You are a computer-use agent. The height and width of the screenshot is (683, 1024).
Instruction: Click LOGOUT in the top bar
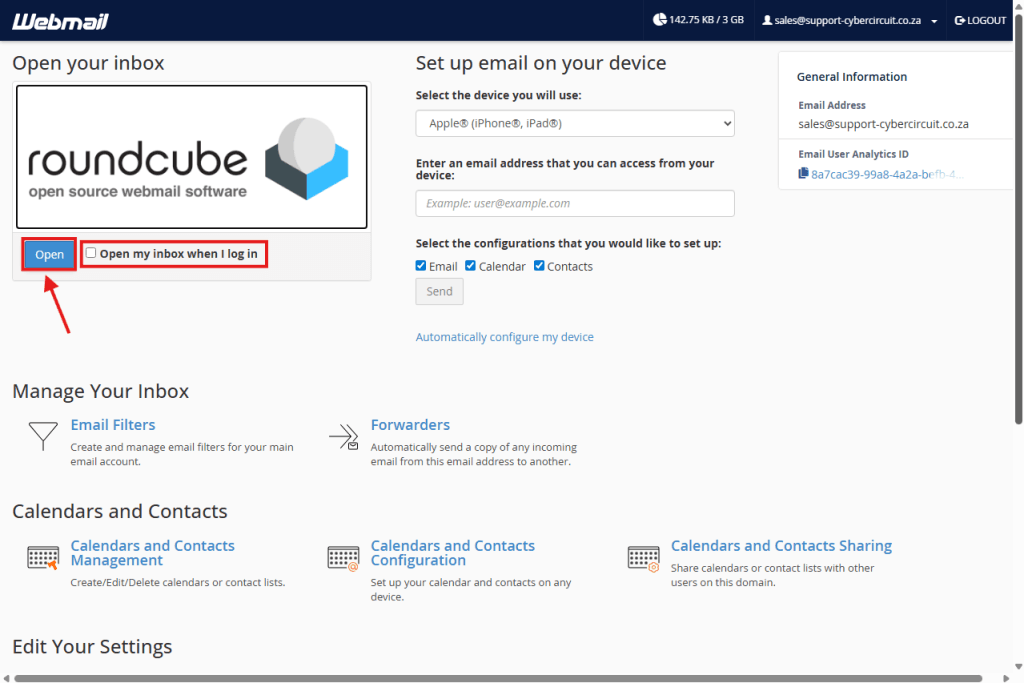click(x=980, y=20)
